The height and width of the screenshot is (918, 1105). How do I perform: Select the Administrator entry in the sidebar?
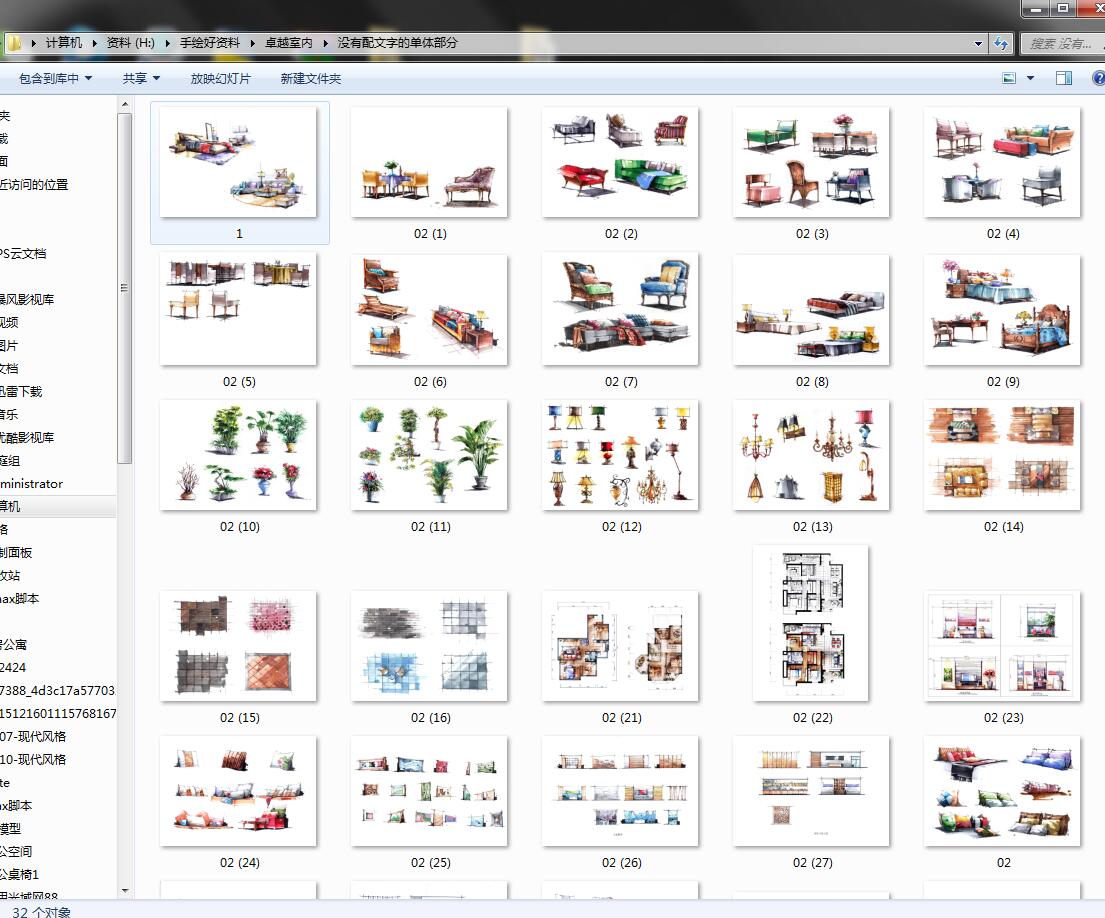[32, 483]
